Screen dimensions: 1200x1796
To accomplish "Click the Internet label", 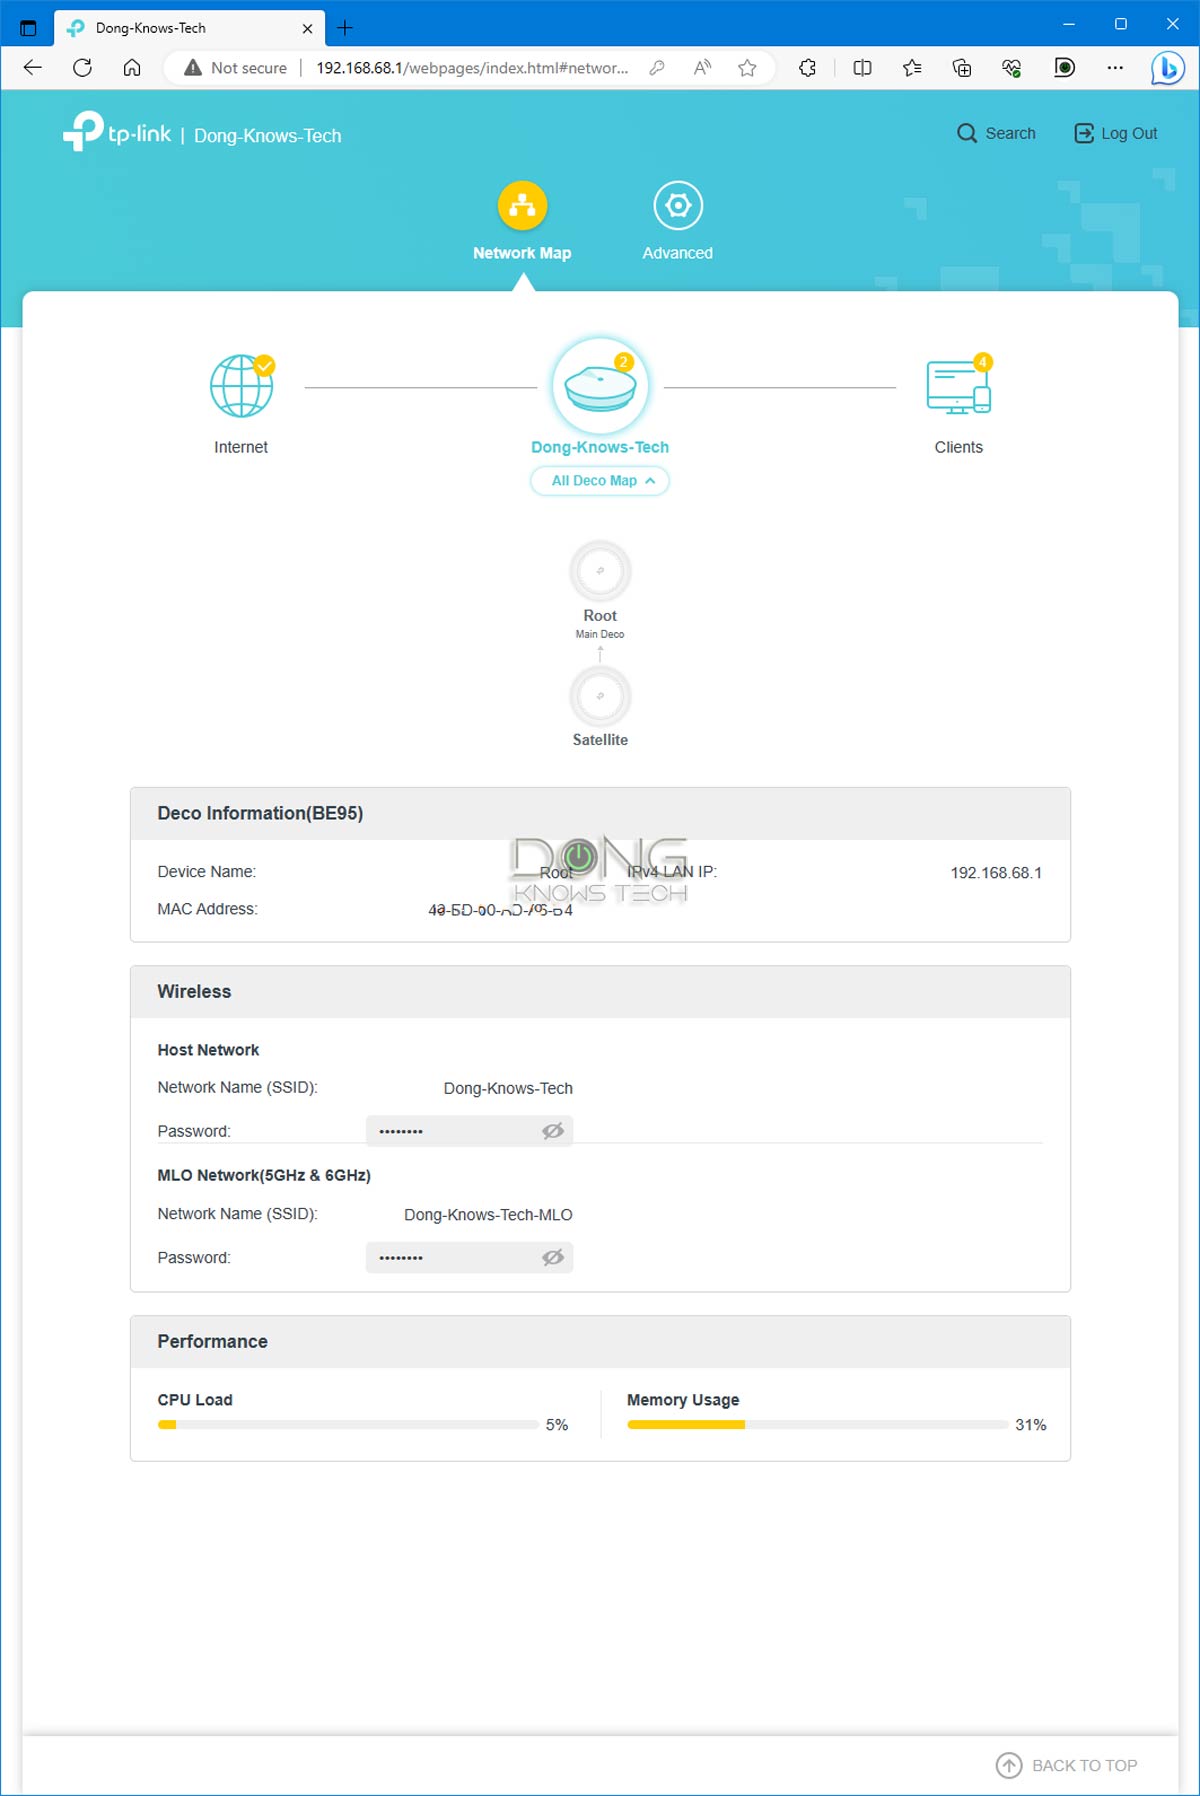I will tap(241, 447).
